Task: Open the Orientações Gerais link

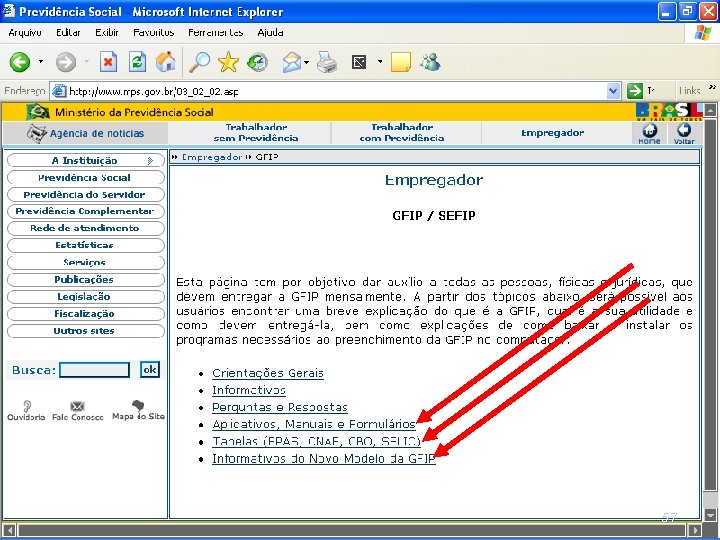Action: point(268,373)
